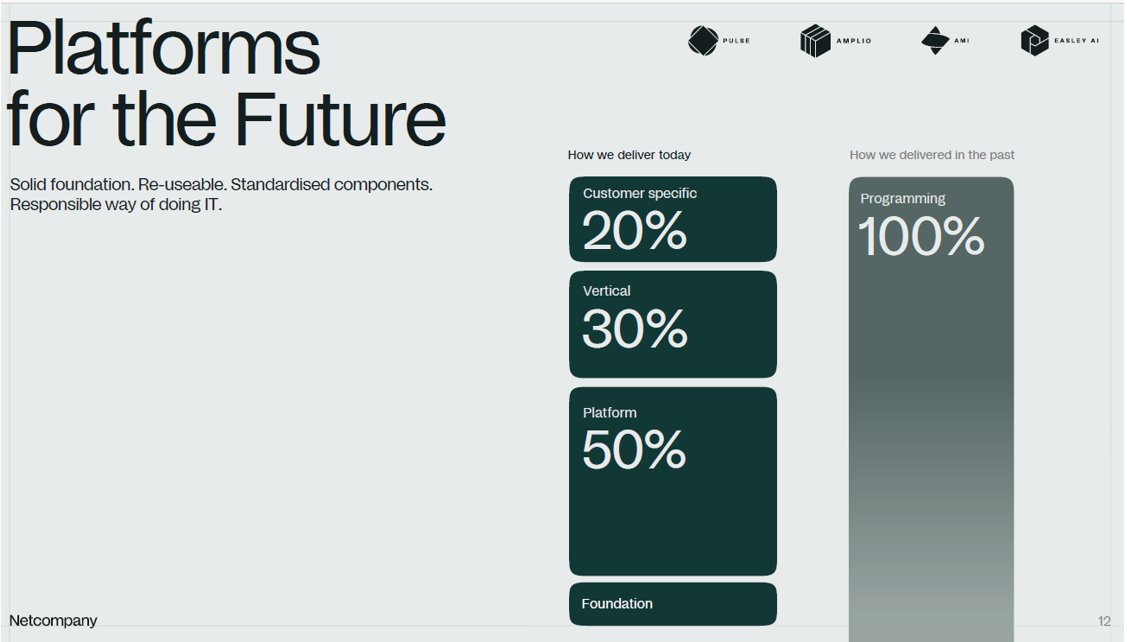Viewport: 1127px width, 642px height.
Task: Select the "How we deliver today" heading
Action: click(x=629, y=155)
